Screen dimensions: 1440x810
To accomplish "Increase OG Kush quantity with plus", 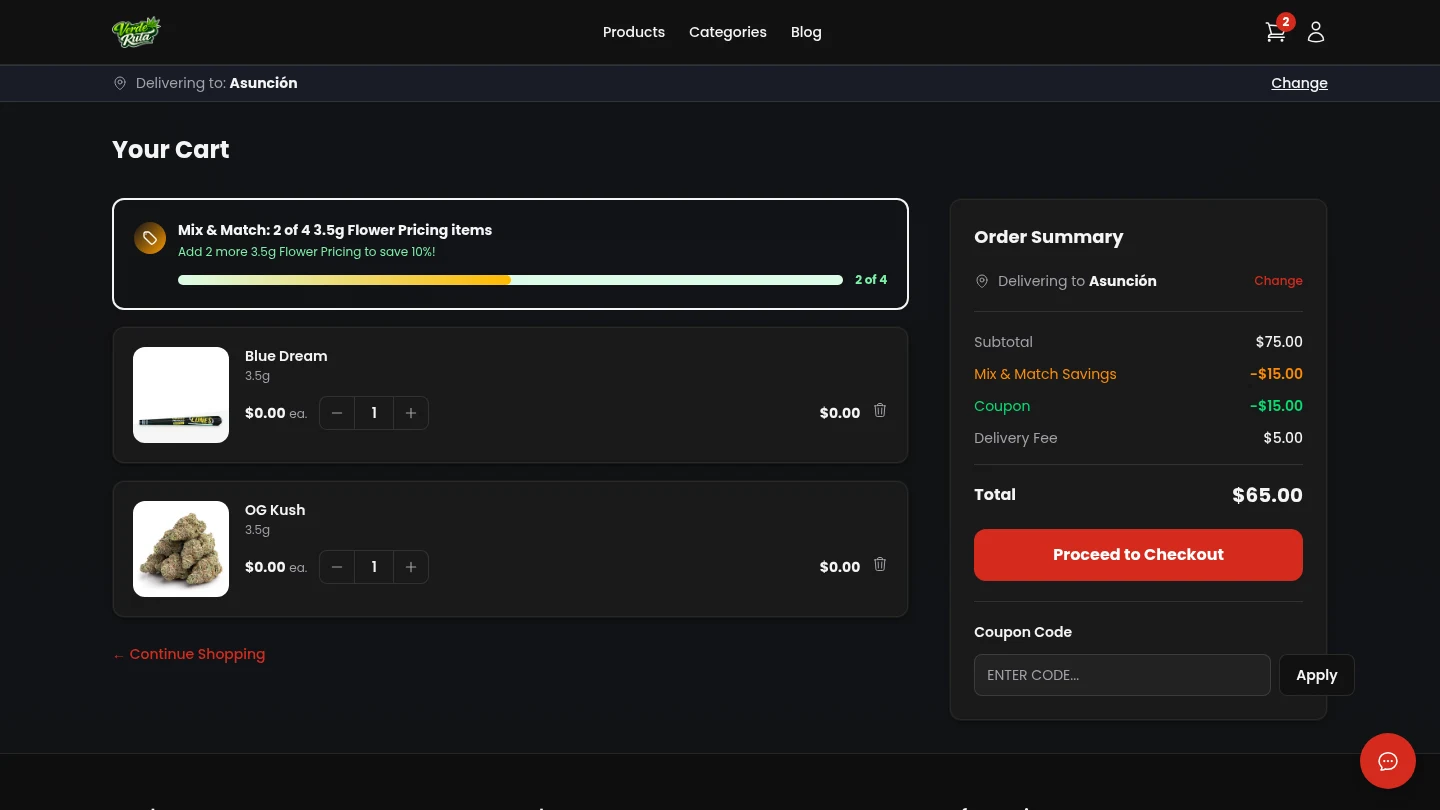I will point(410,567).
